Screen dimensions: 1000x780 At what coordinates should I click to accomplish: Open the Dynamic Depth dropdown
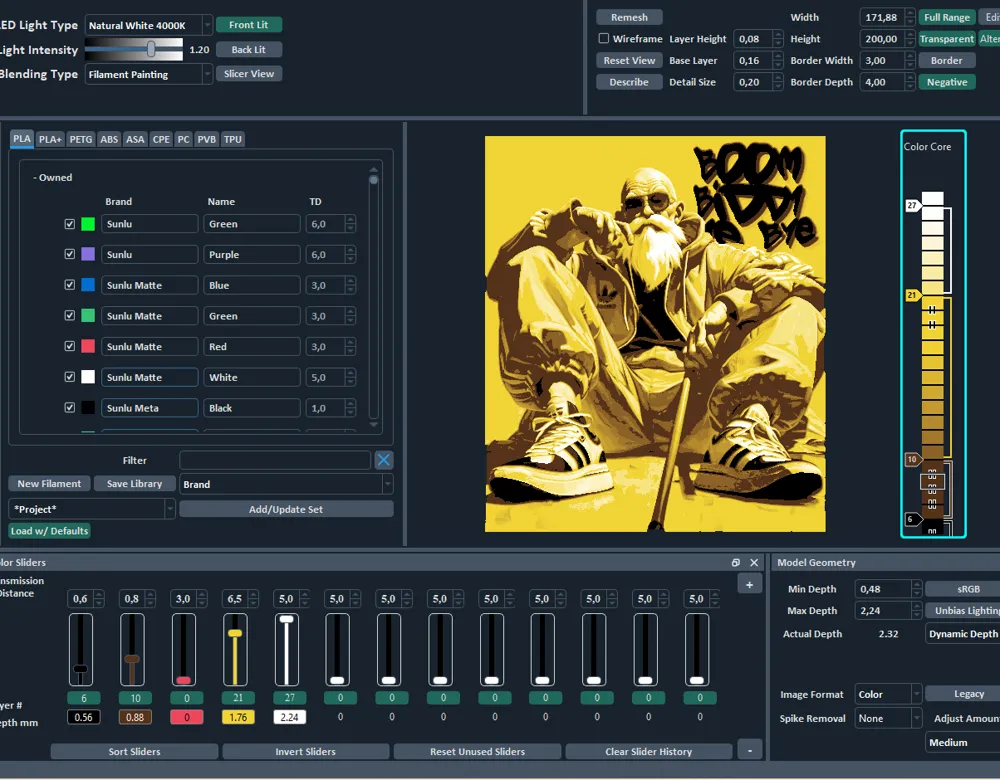(962, 633)
